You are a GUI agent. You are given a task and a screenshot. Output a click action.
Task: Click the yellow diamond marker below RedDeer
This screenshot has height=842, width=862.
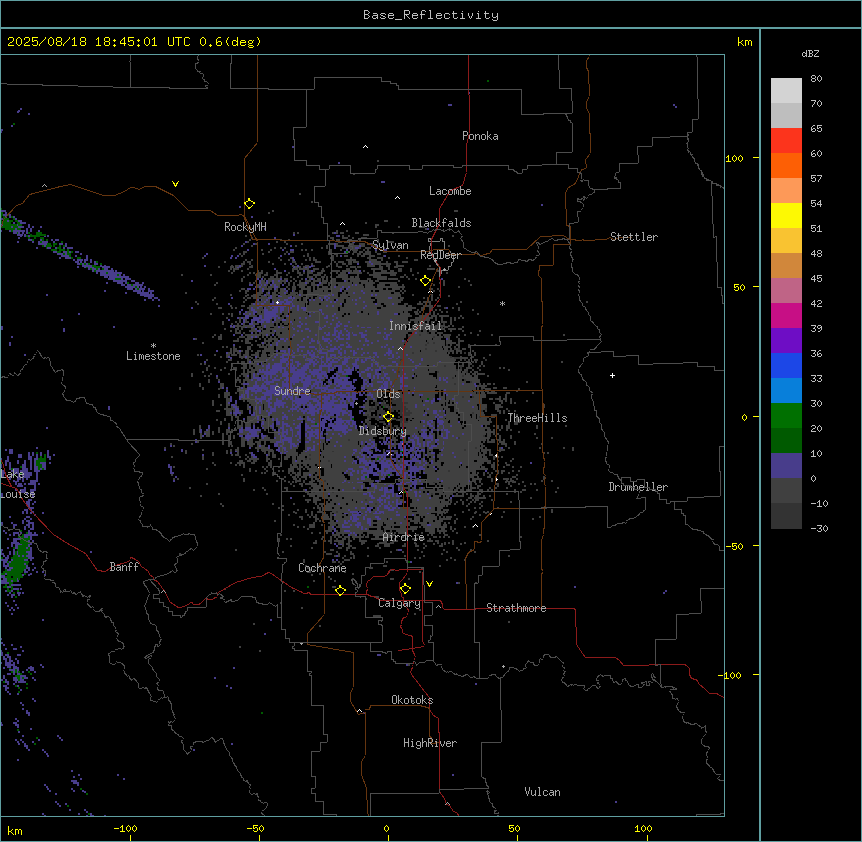pos(426,281)
